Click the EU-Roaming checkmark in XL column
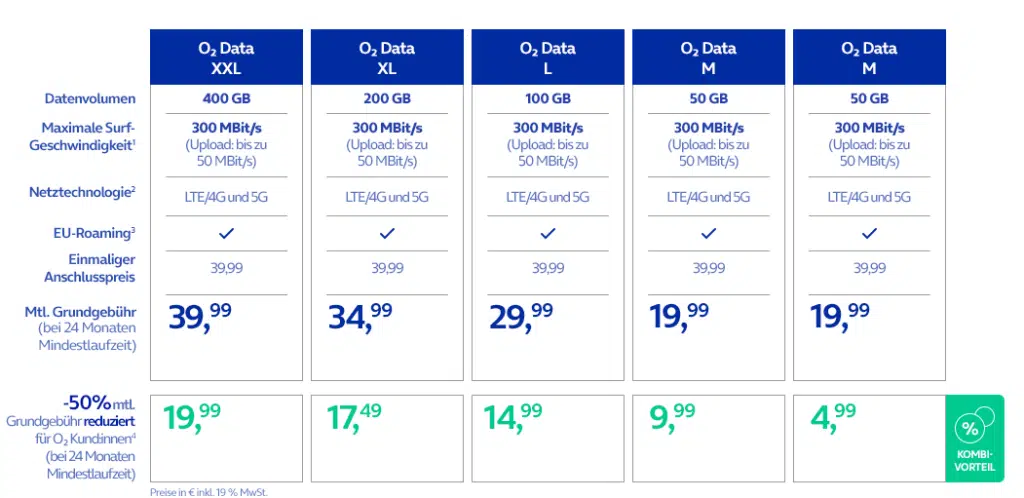 (387, 233)
